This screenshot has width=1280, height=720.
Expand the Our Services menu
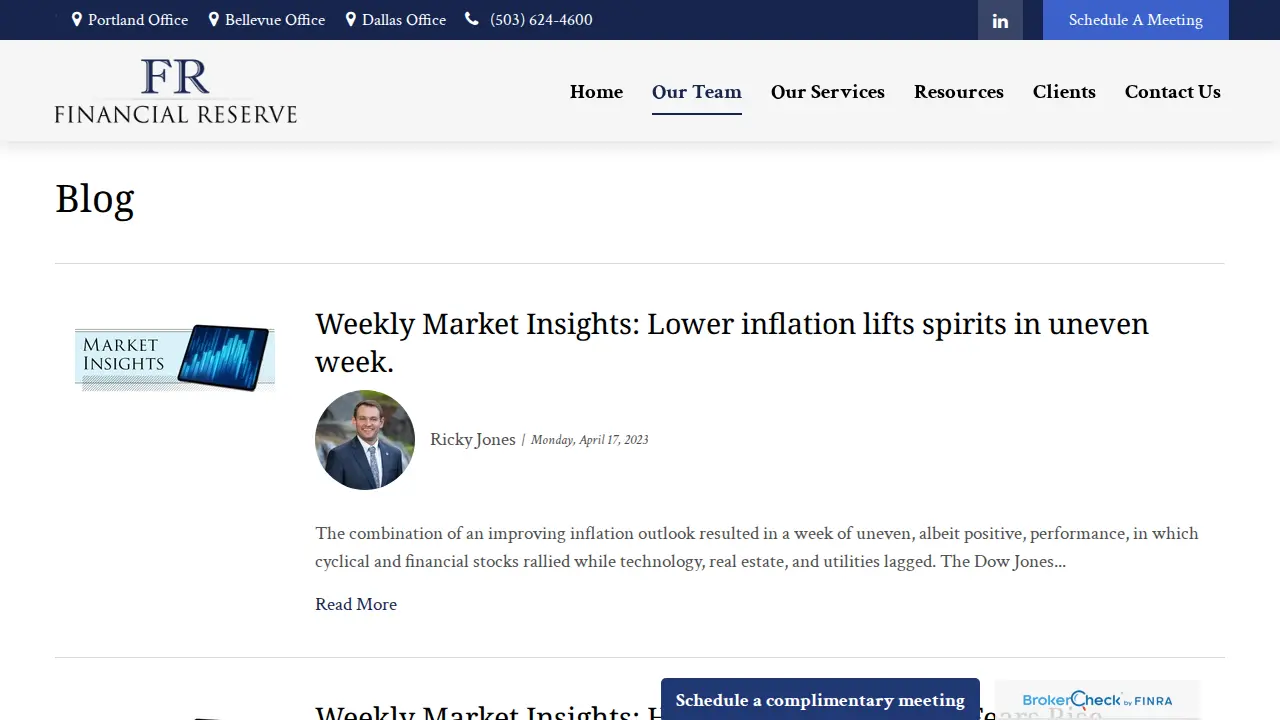click(828, 92)
